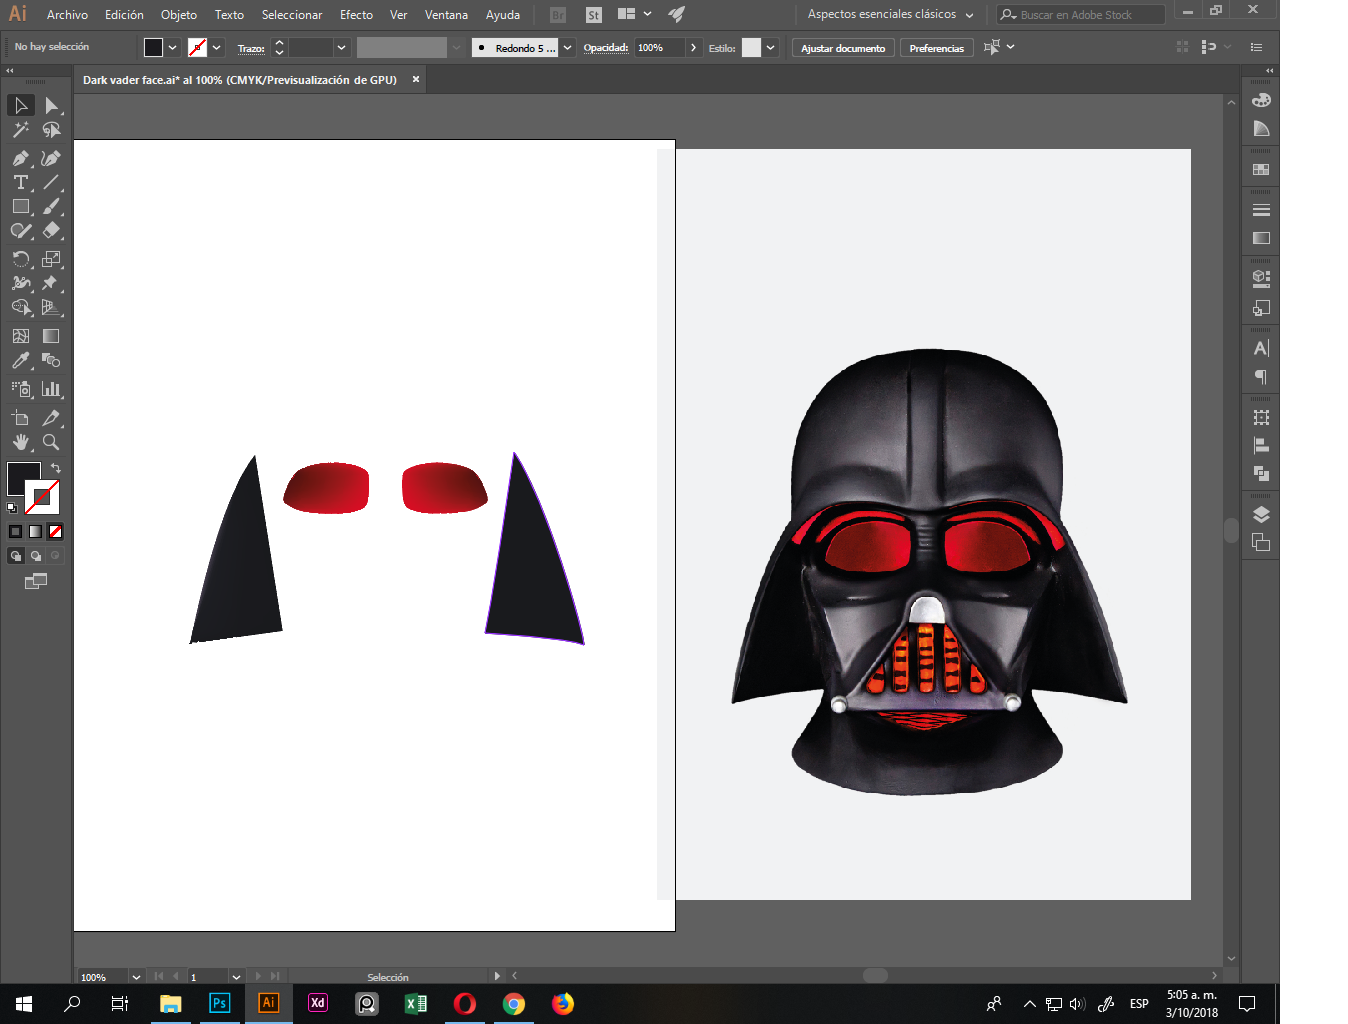The height and width of the screenshot is (1024, 1348).
Task: Choose the Column Graph tool
Action: [51, 389]
